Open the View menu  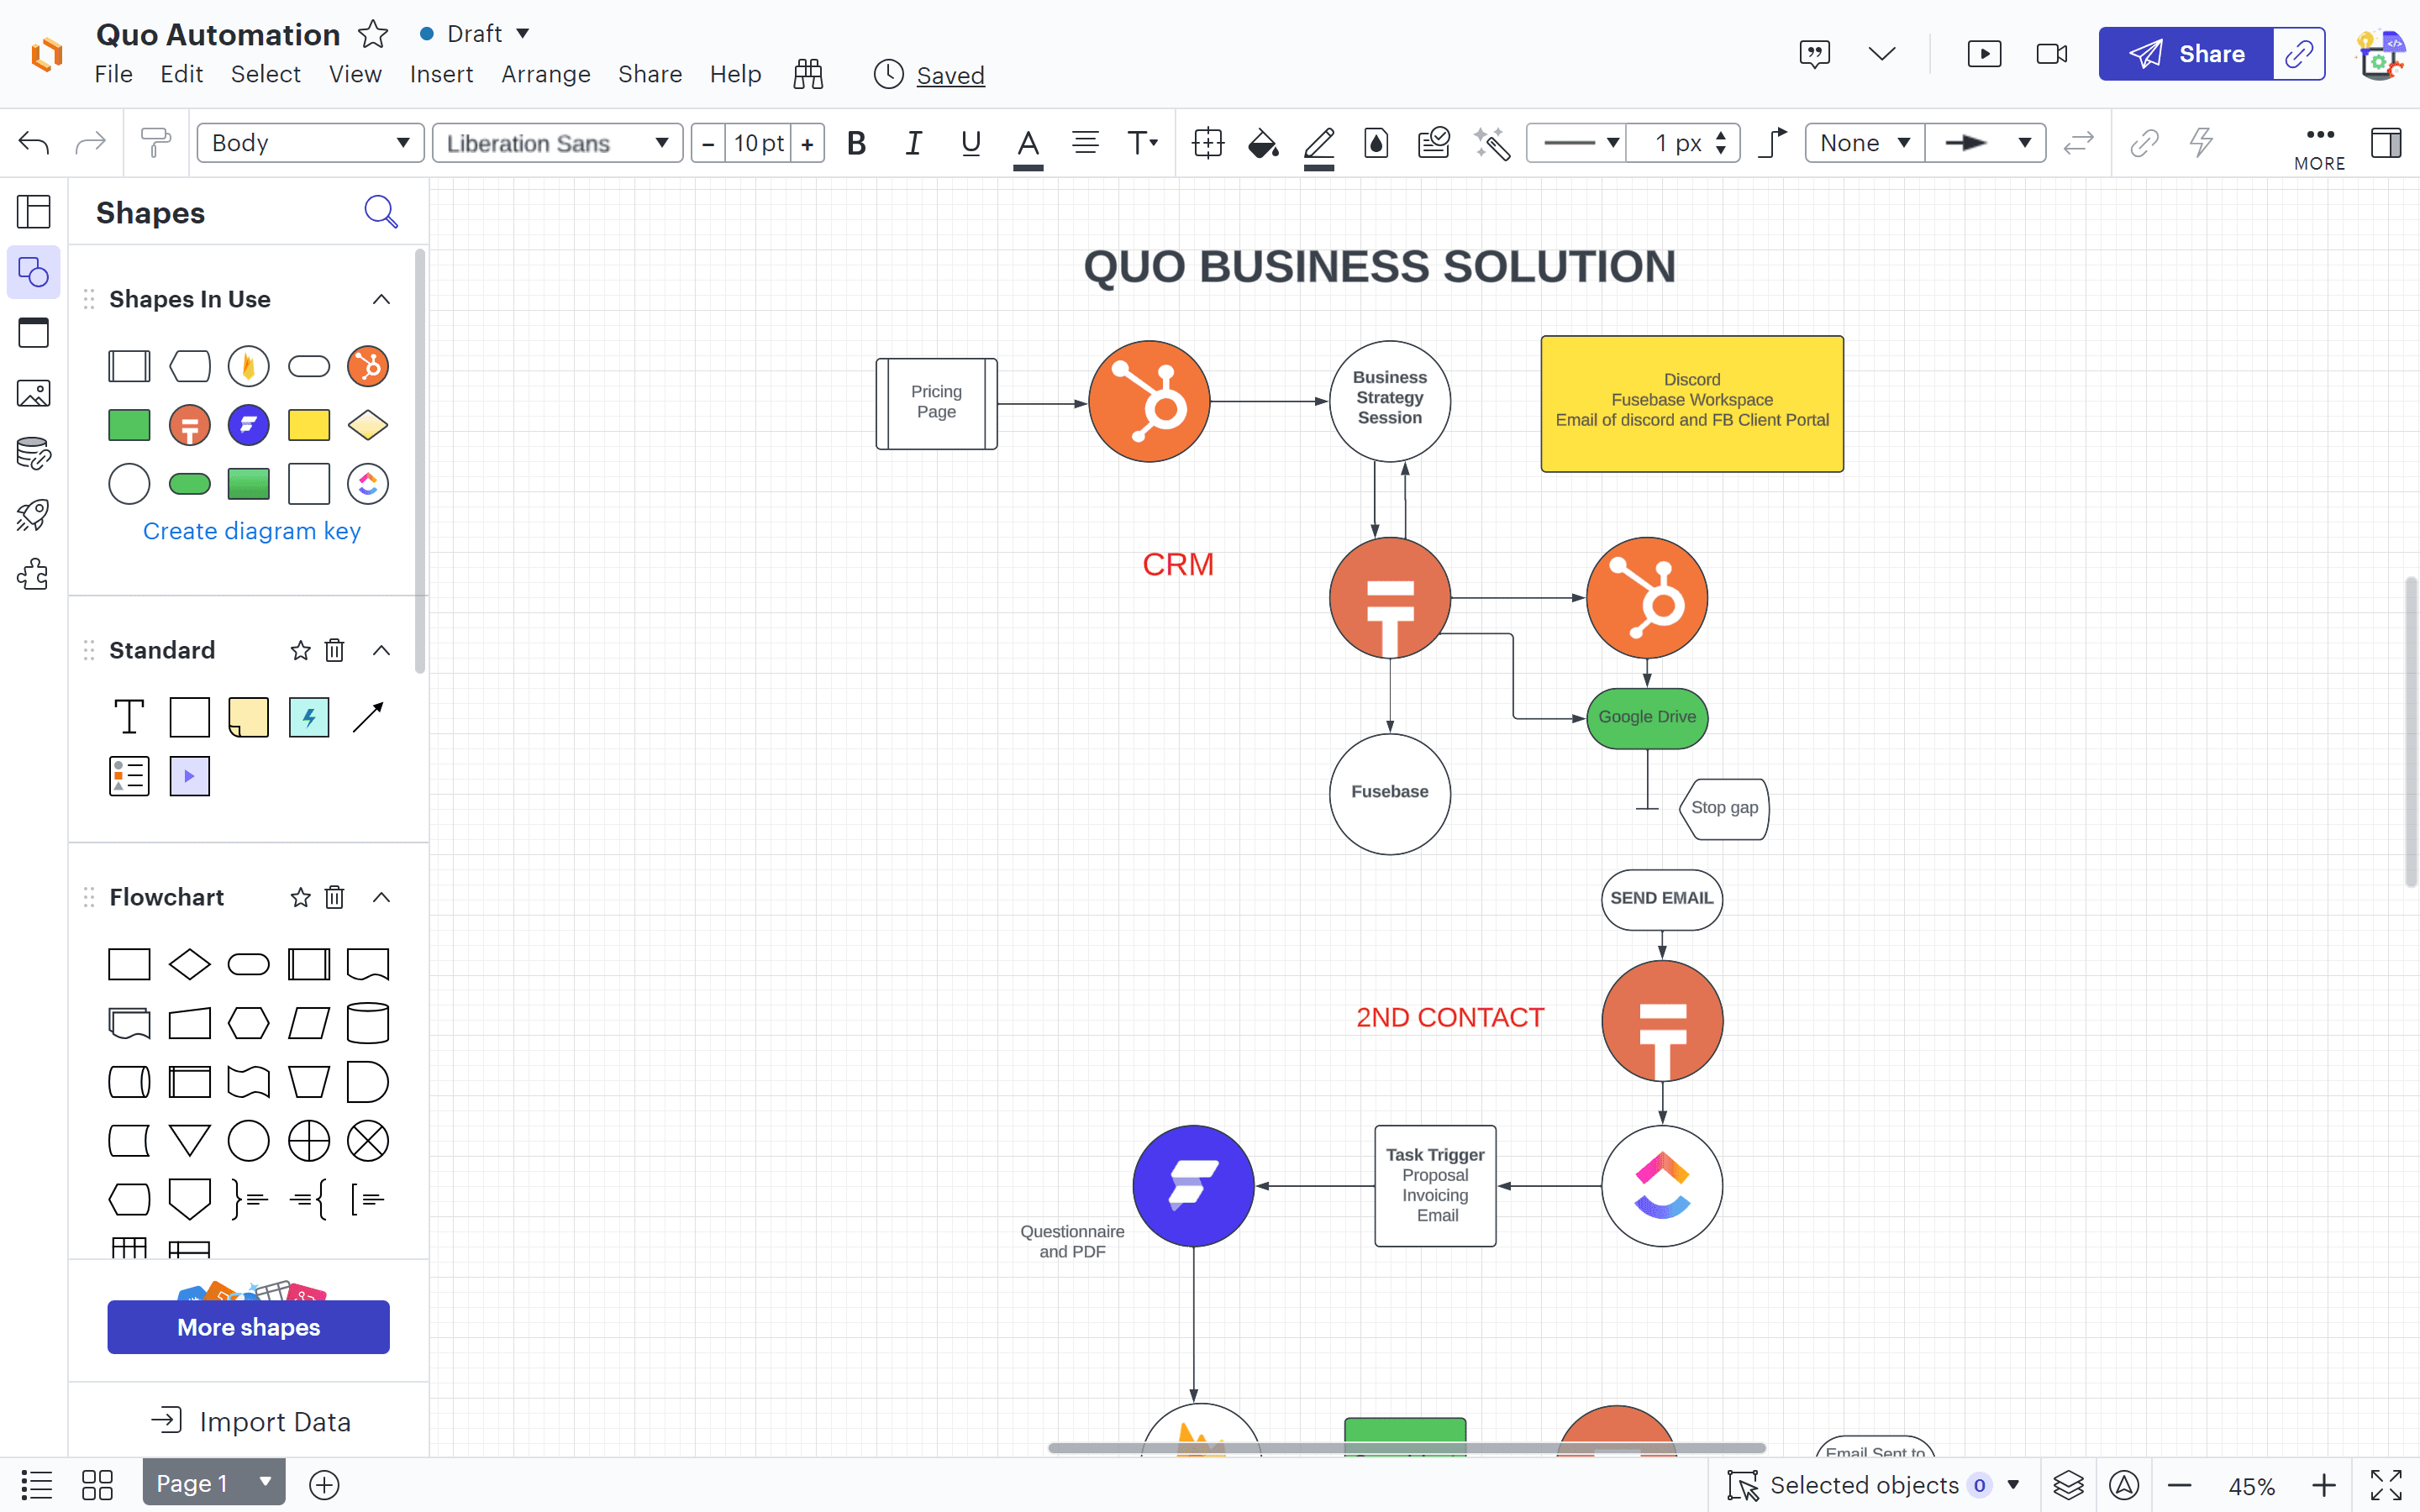pyautogui.click(x=355, y=74)
